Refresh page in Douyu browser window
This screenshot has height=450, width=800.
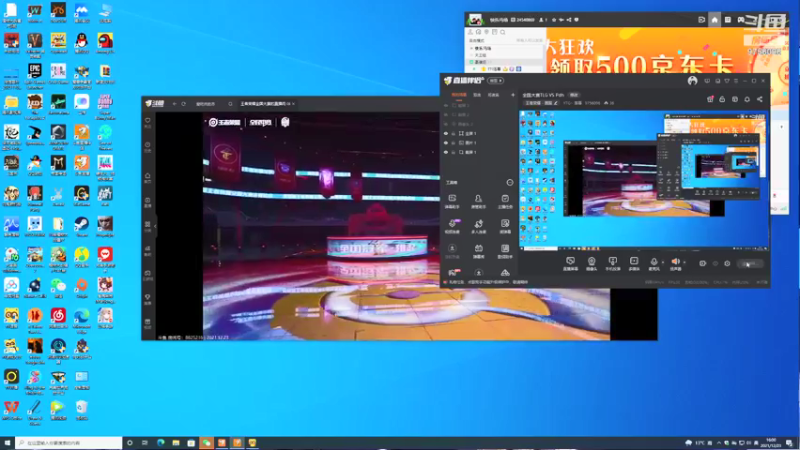pyautogui.click(x=184, y=104)
